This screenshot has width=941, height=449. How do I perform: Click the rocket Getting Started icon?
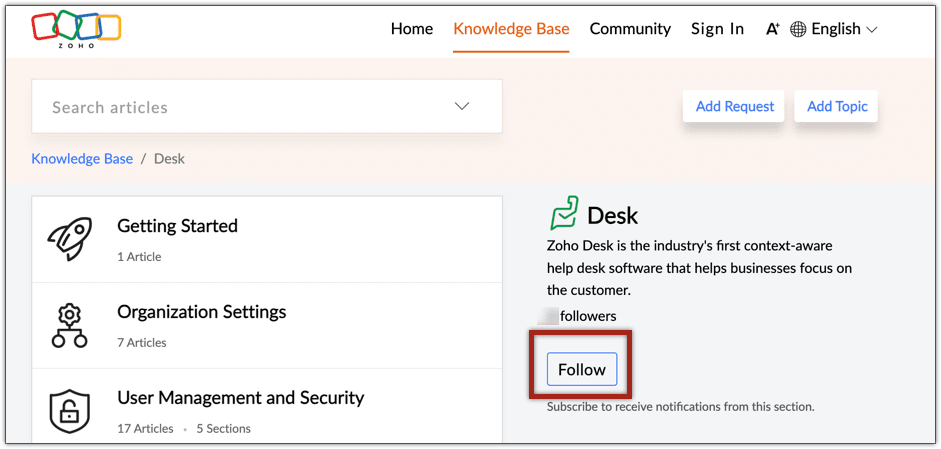click(70, 239)
